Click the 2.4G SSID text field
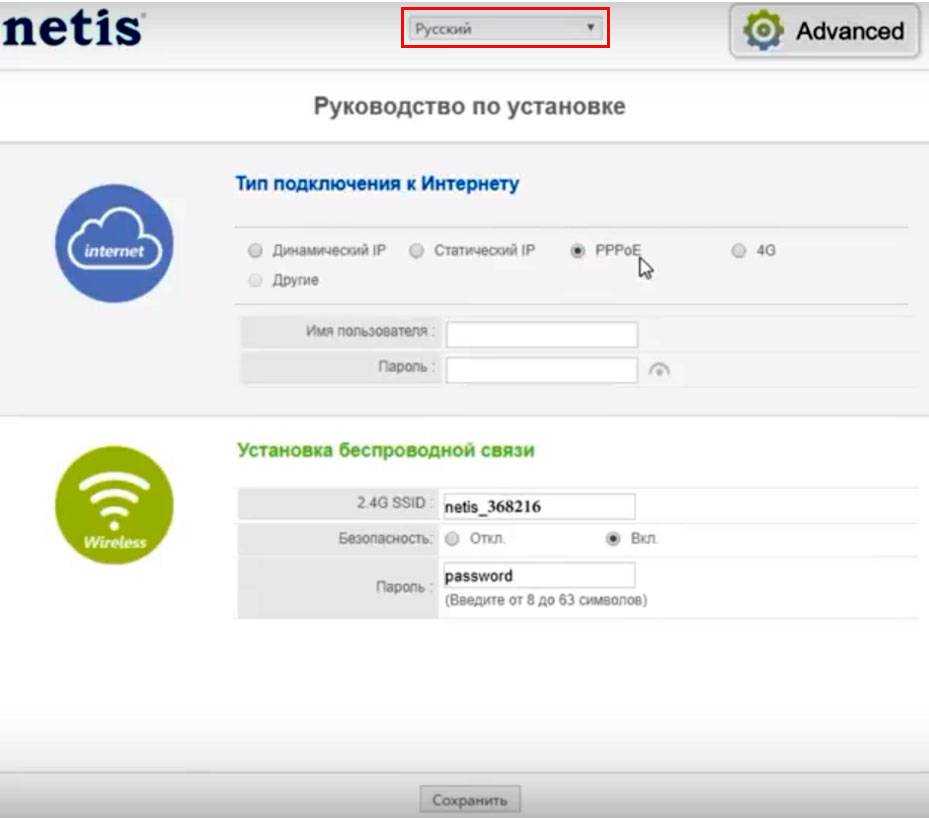This screenshot has height=818, width=929. click(537, 507)
